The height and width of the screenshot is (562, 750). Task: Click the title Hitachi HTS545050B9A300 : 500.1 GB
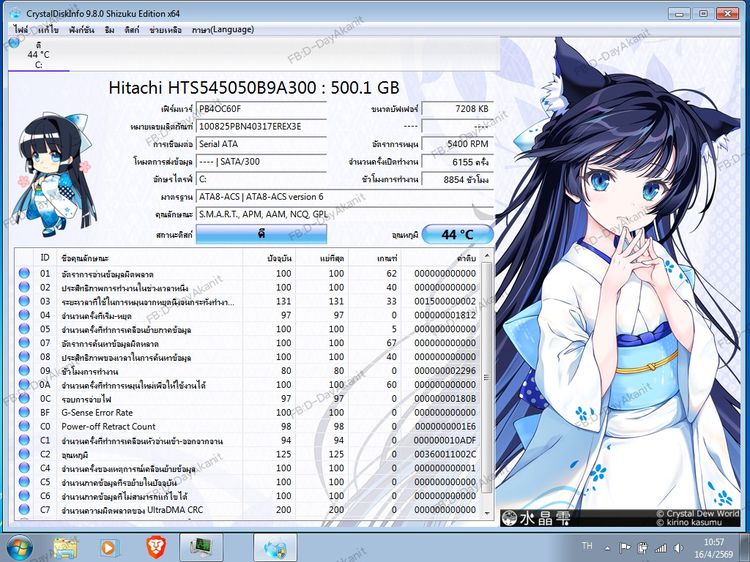254,88
